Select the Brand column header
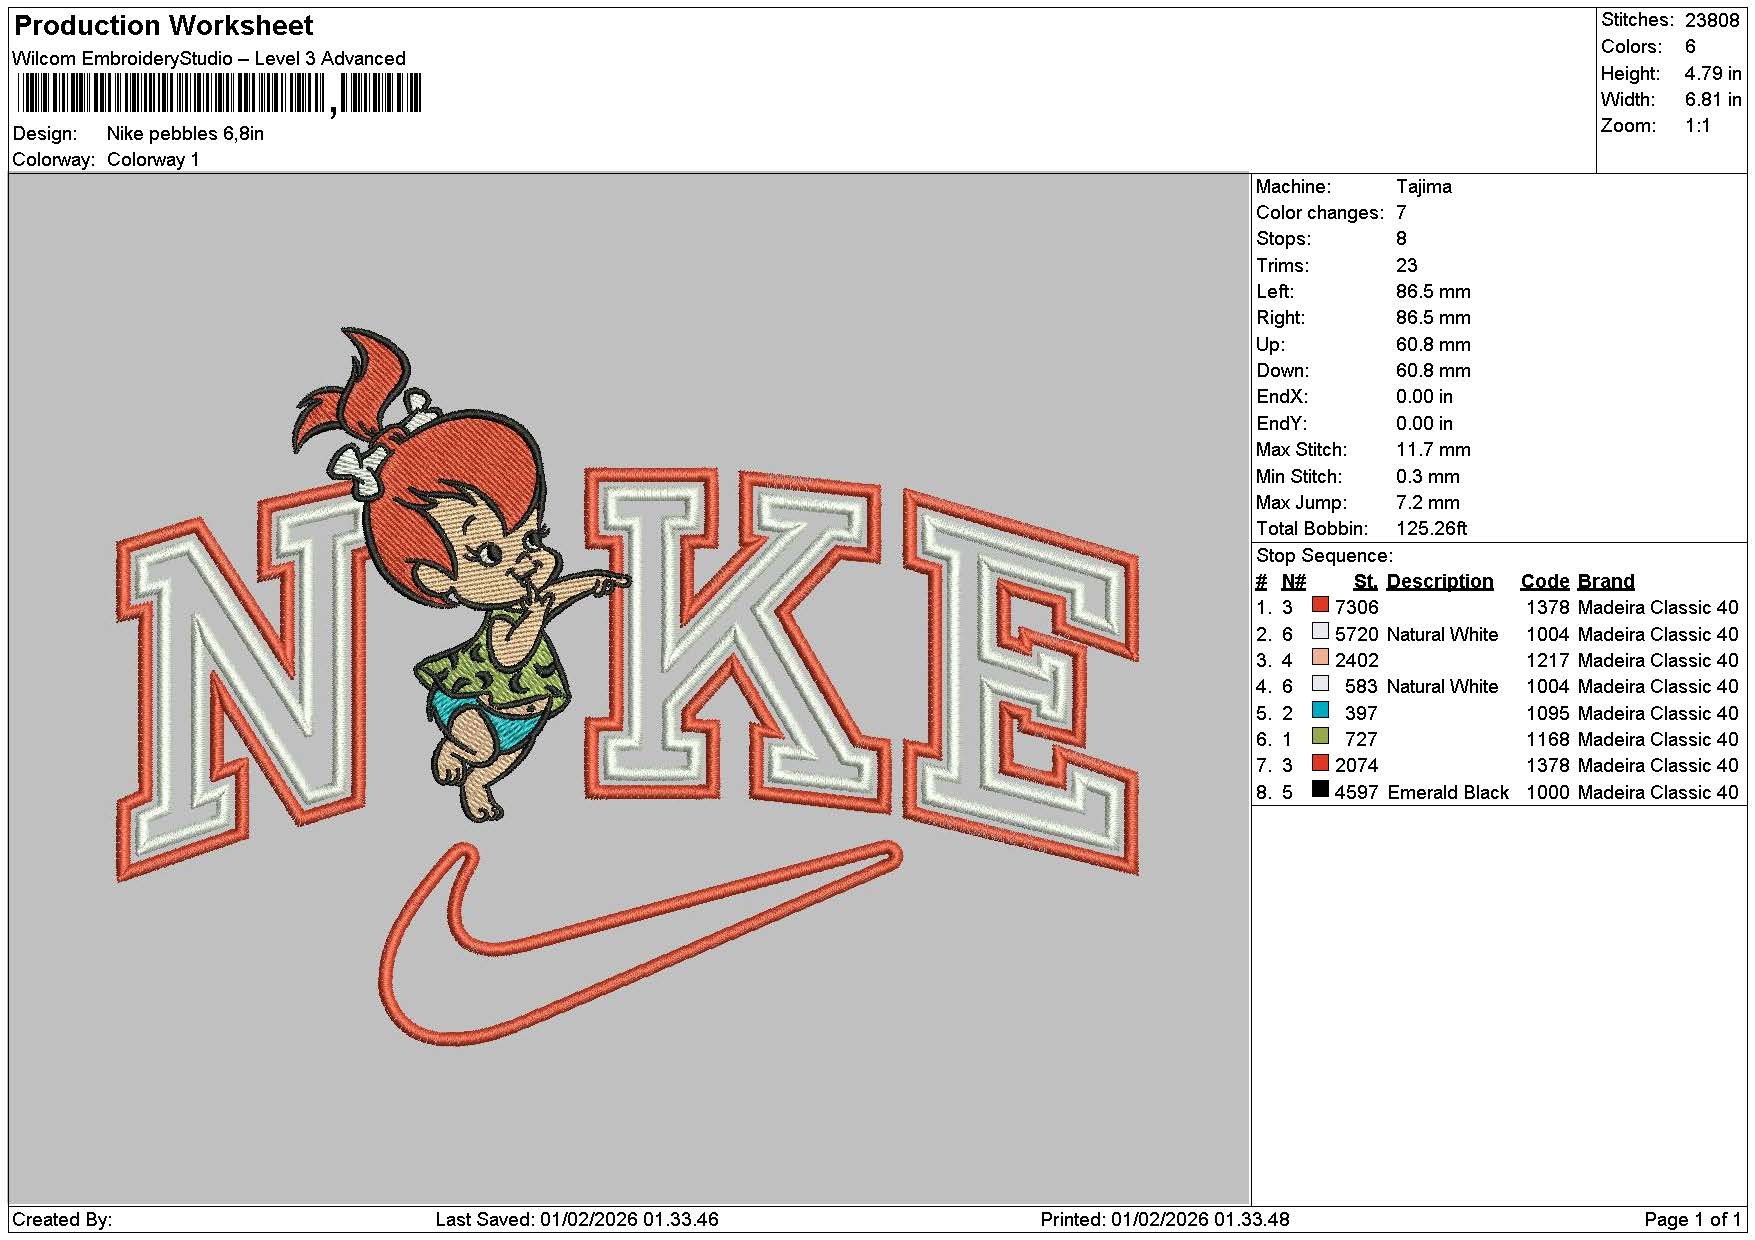 click(x=1606, y=582)
